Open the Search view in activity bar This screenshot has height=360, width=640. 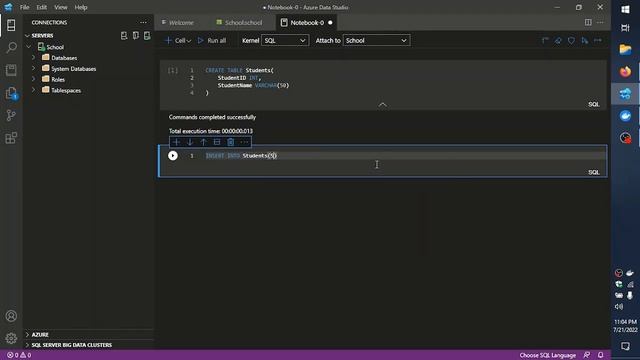point(11,47)
